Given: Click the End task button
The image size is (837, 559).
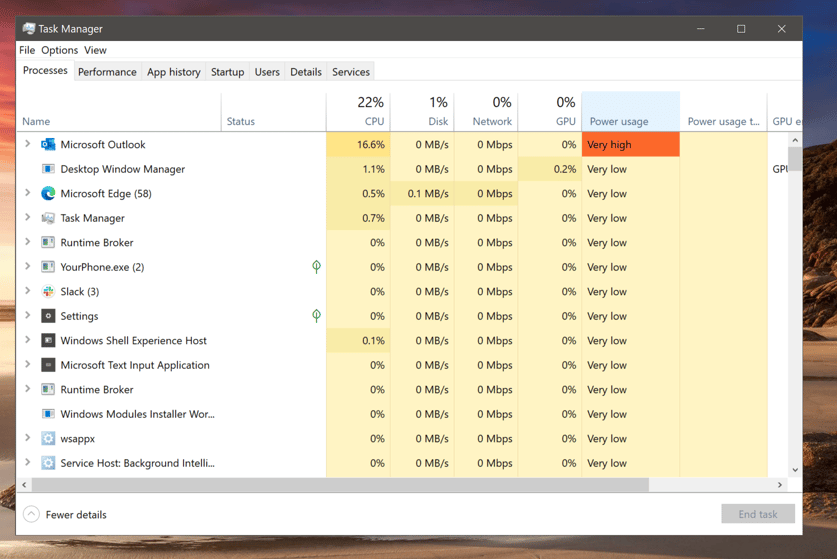Looking at the screenshot, I should pyautogui.click(x=758, y=514).
